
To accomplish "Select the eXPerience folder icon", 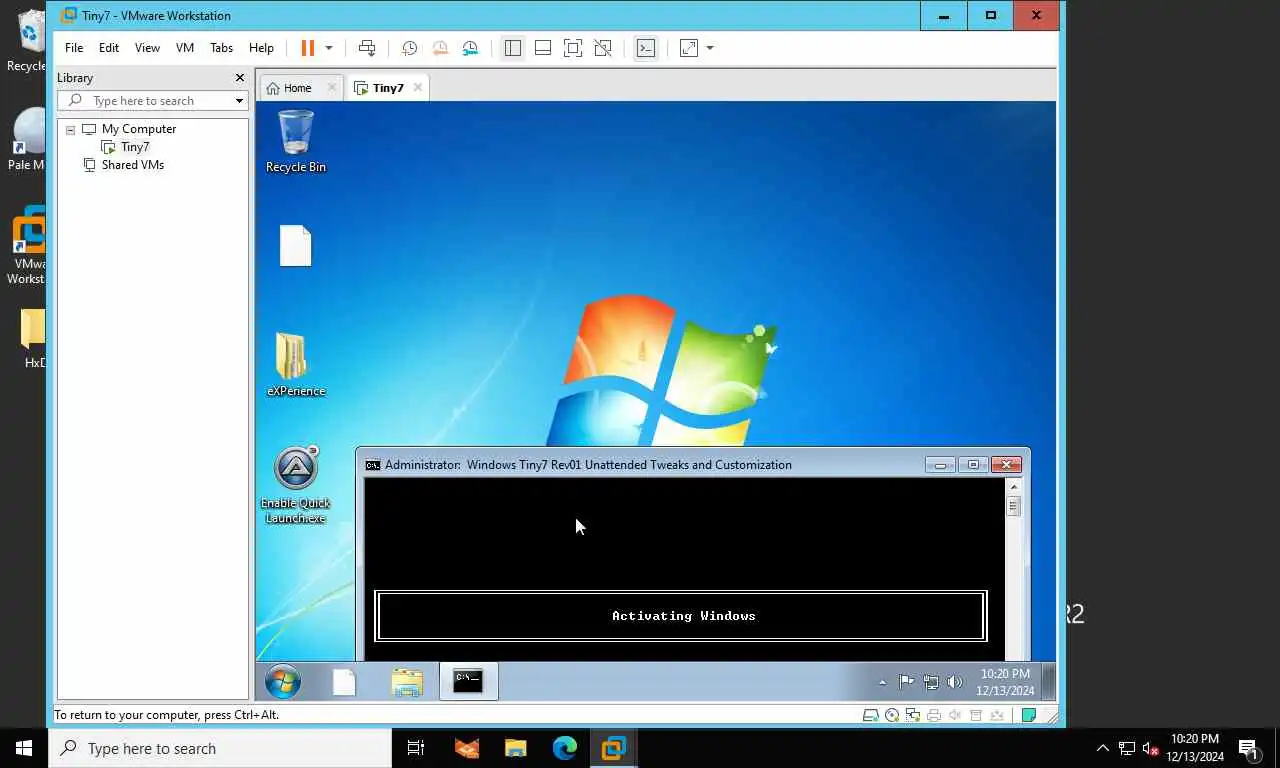I will [x=296, y=365].
